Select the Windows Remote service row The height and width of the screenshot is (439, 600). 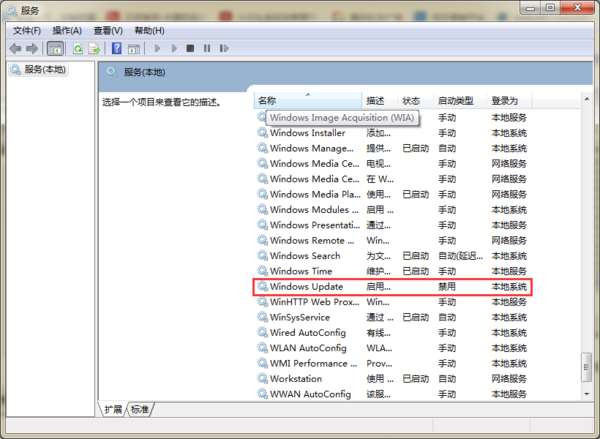pos(392,240)
